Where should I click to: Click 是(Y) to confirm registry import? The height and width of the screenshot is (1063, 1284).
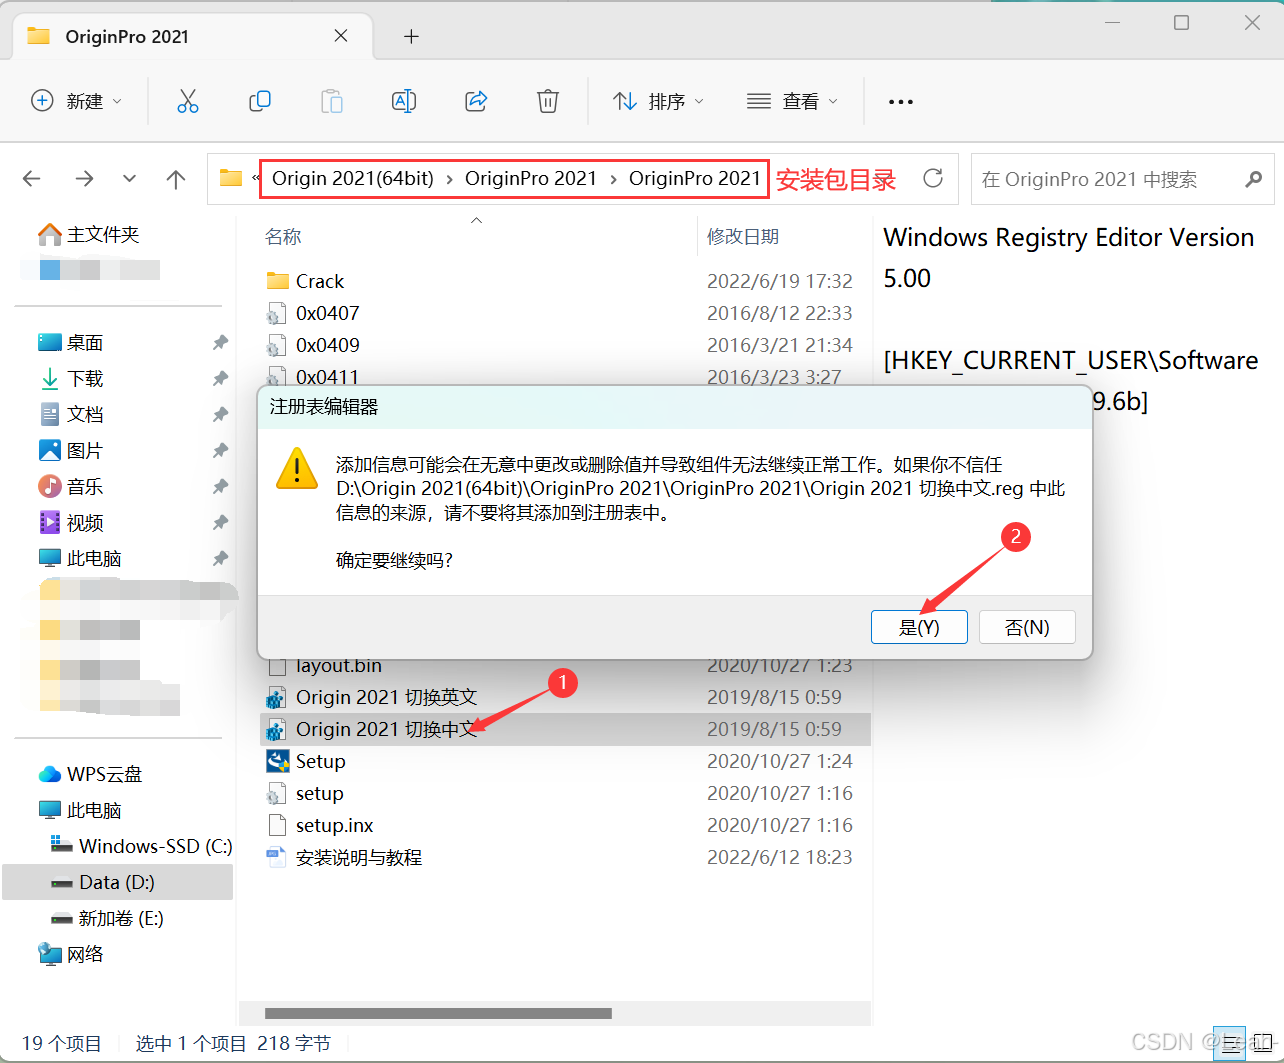click(918, 626)
